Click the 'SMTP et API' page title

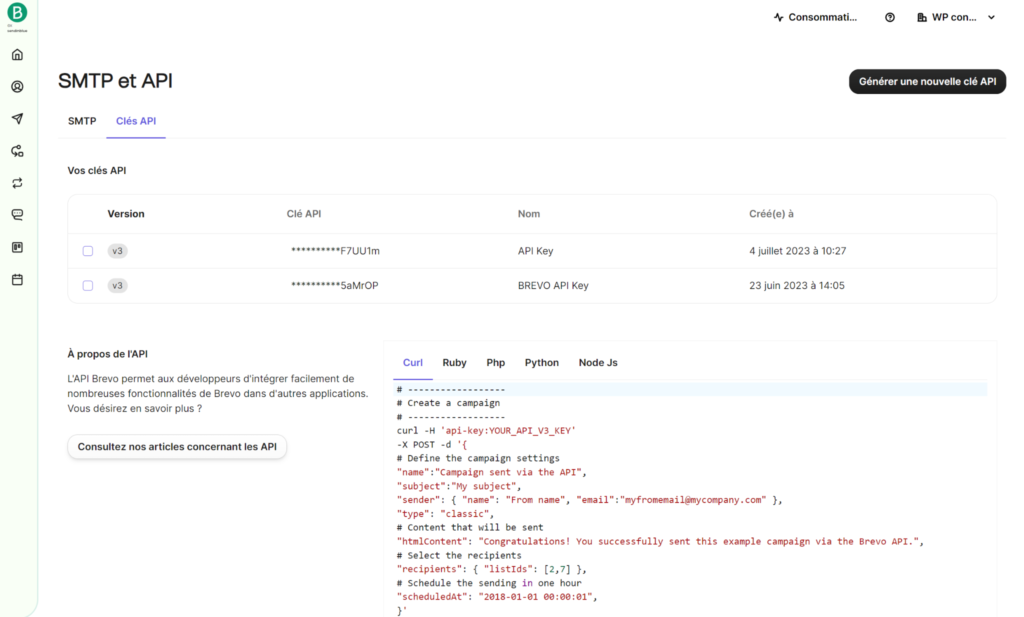pyautogui.click(x=116, y=81)
